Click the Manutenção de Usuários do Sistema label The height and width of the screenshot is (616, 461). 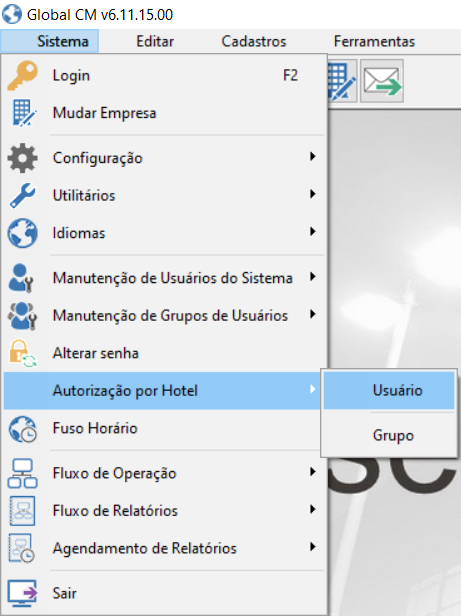[x=173, y=278]
